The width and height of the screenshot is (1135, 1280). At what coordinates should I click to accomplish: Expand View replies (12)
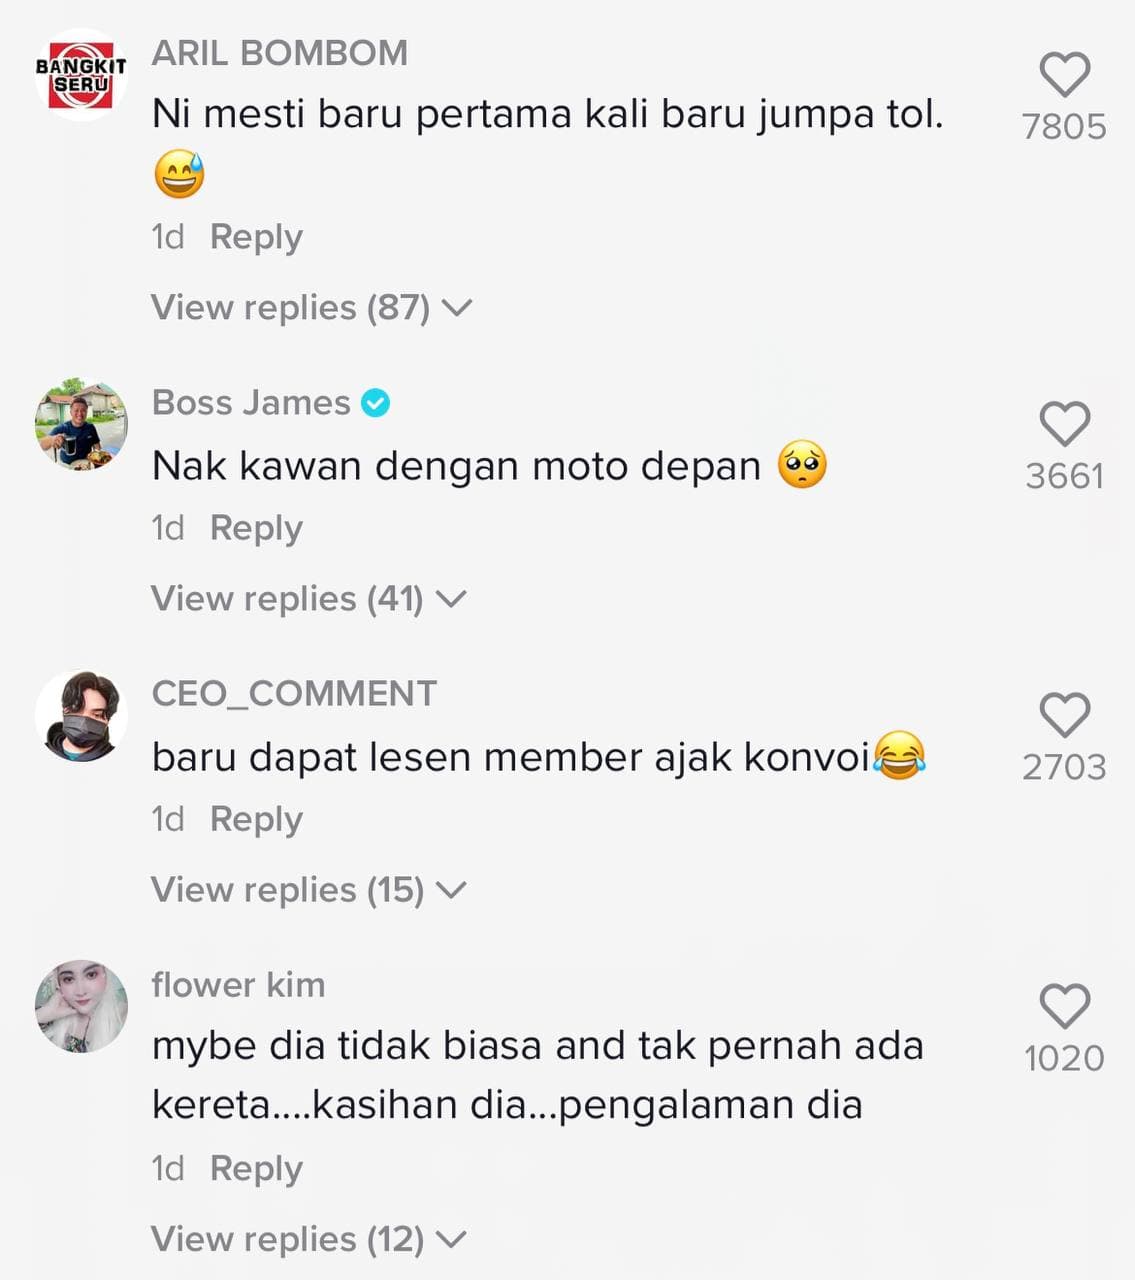pos(308,1239)
